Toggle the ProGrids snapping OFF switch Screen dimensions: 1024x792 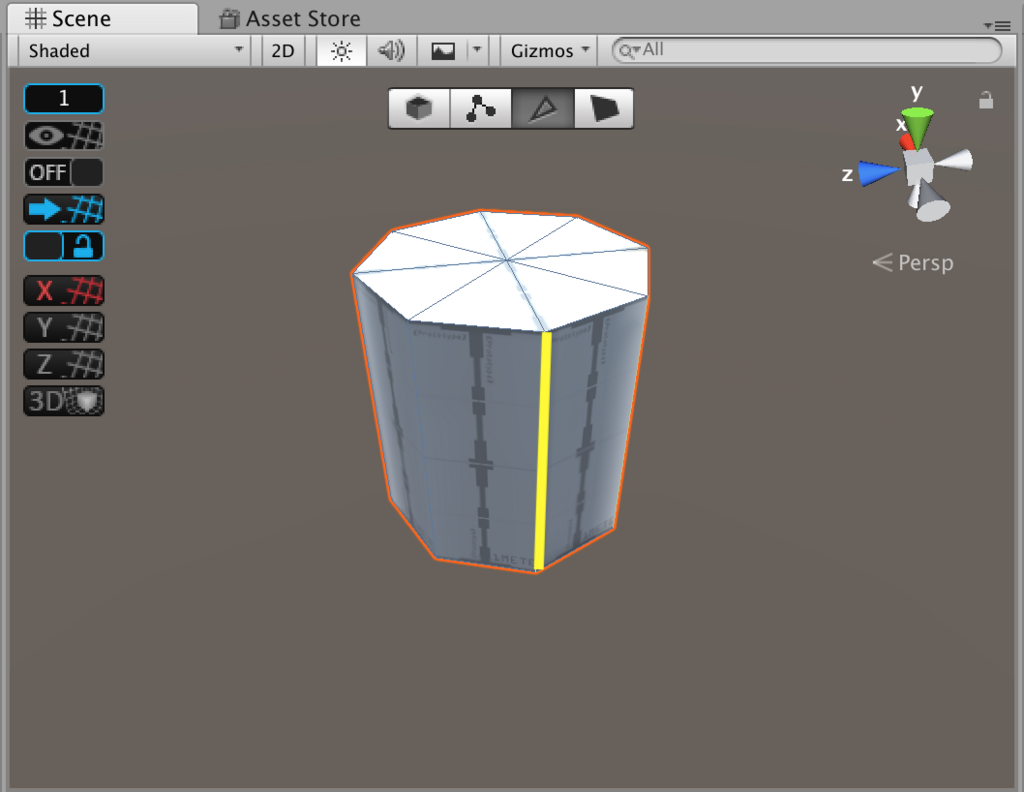tap(64, 172)
